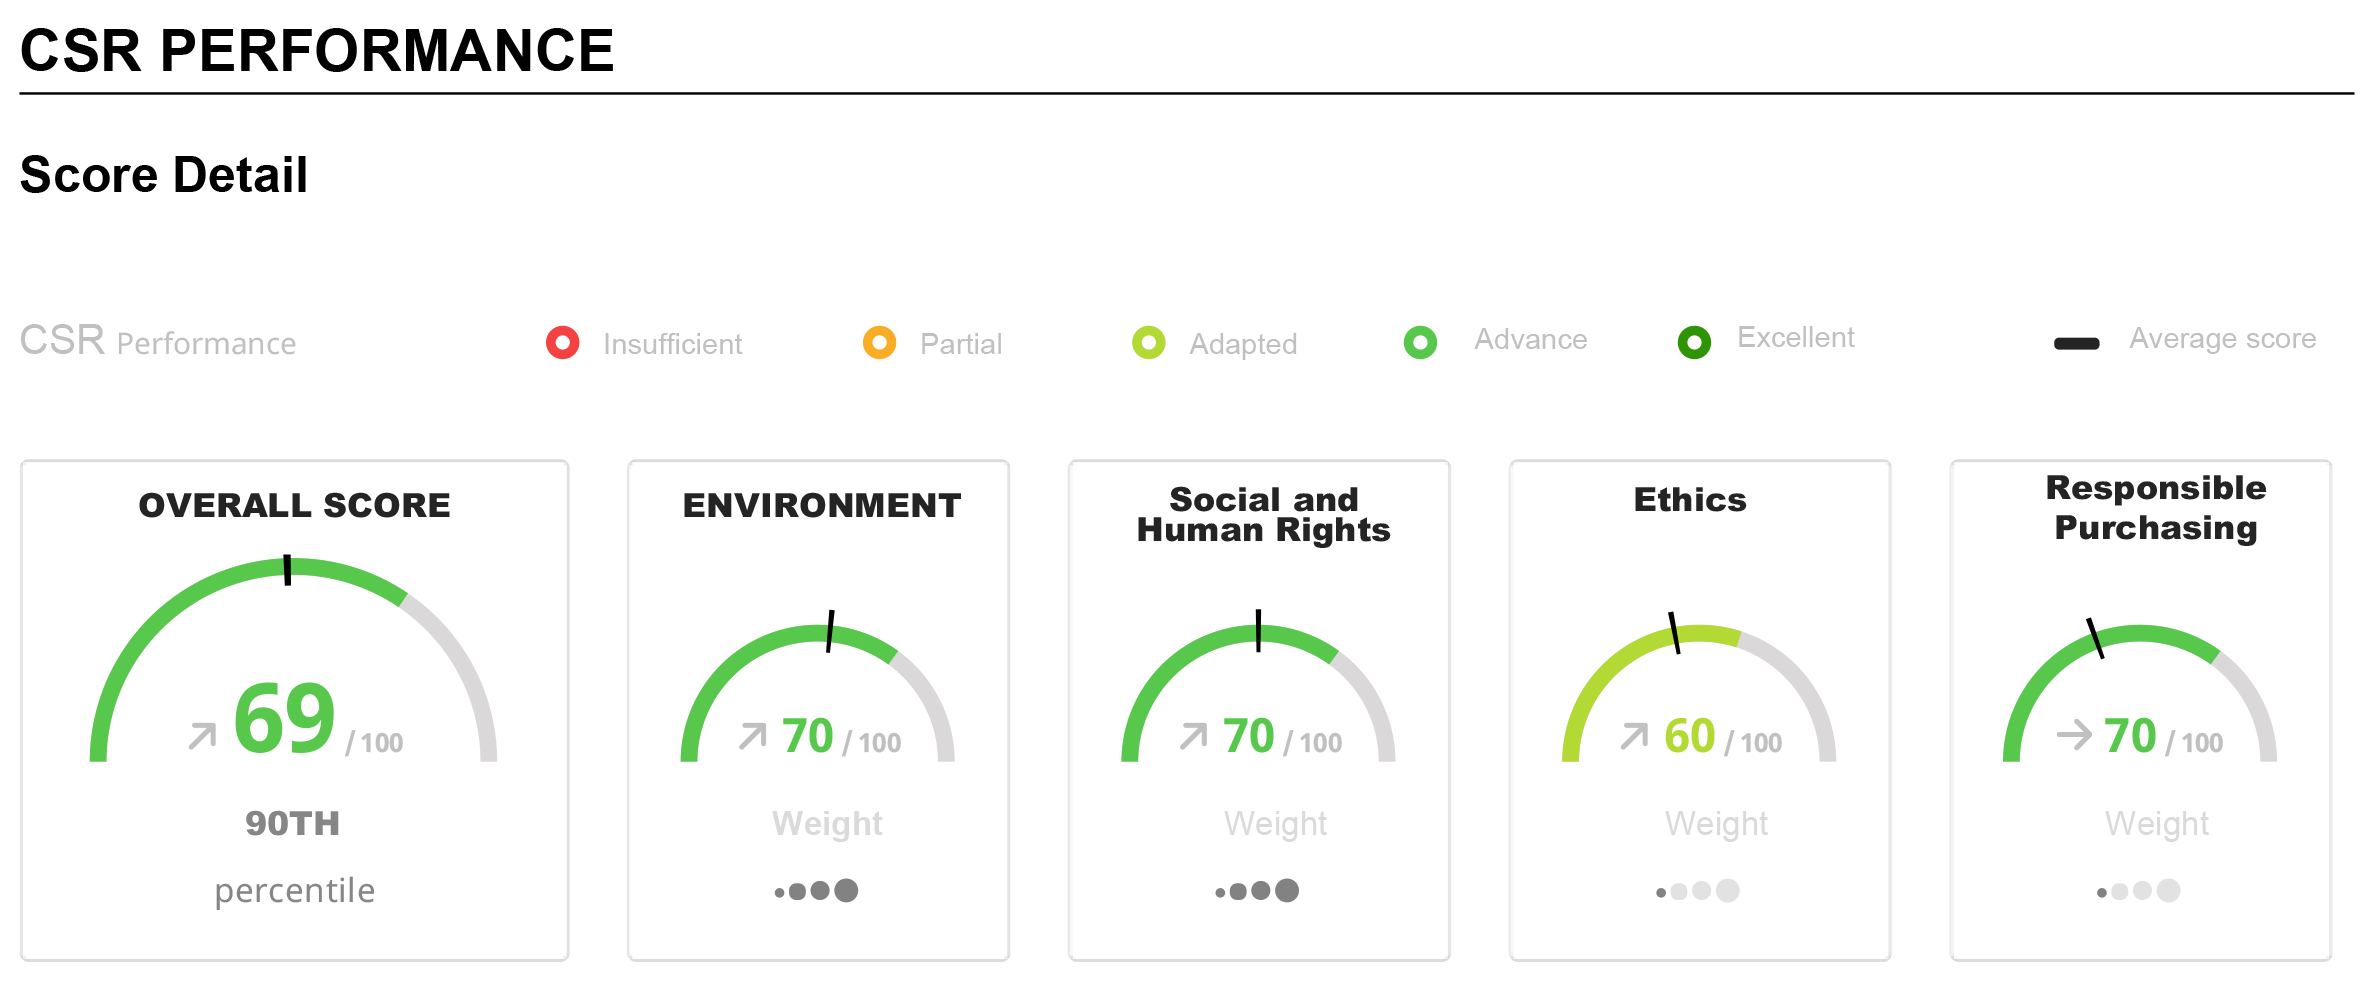Click the Environment weight dots indicator
Image resolution: width=2363 pixels, height=992 pixels.
click(x=817, y=890)
